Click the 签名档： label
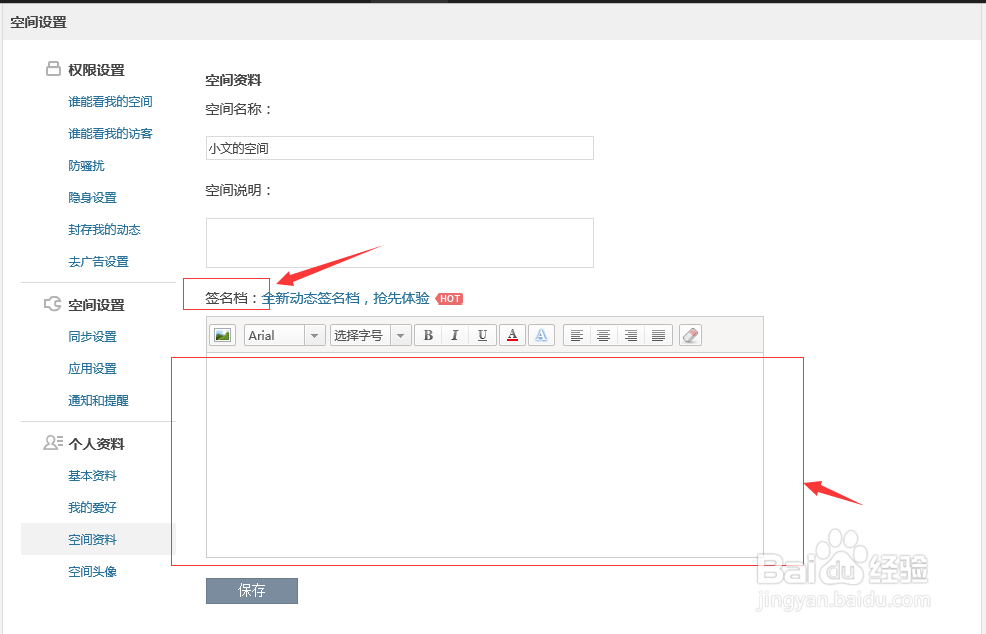 point(232,298)
